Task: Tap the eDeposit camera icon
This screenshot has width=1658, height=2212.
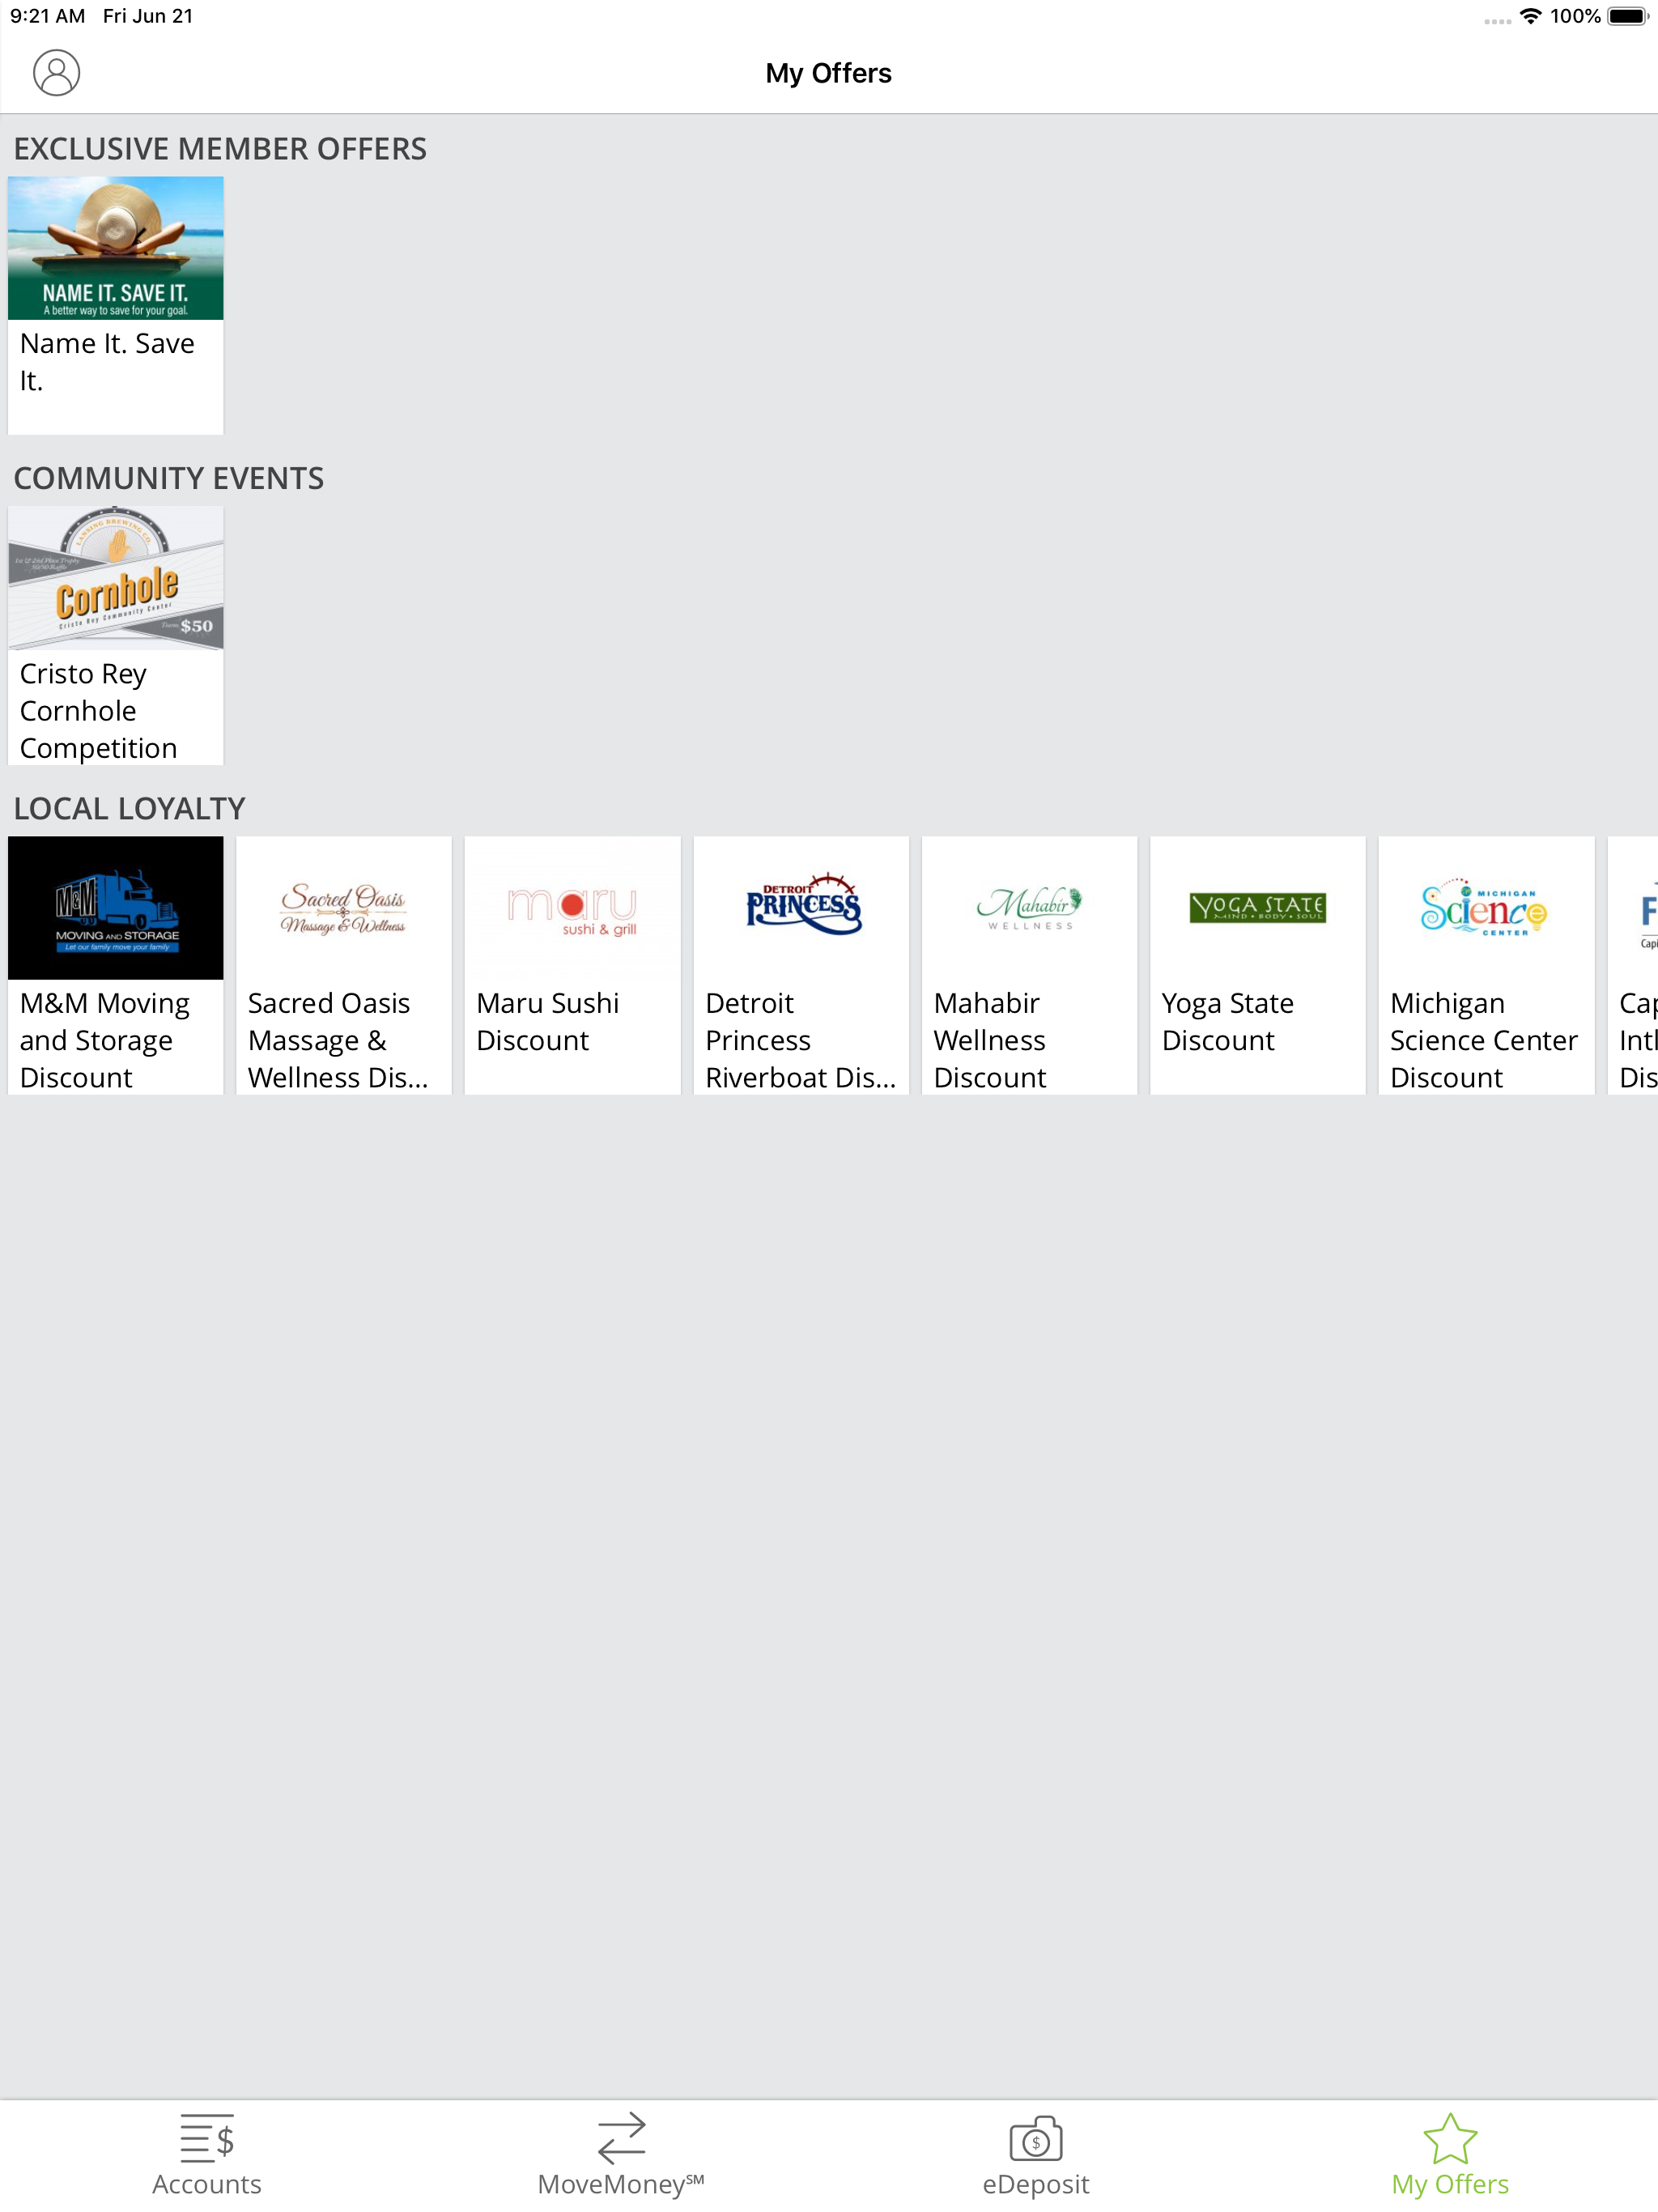Action: click(x=1035, y=2138)
